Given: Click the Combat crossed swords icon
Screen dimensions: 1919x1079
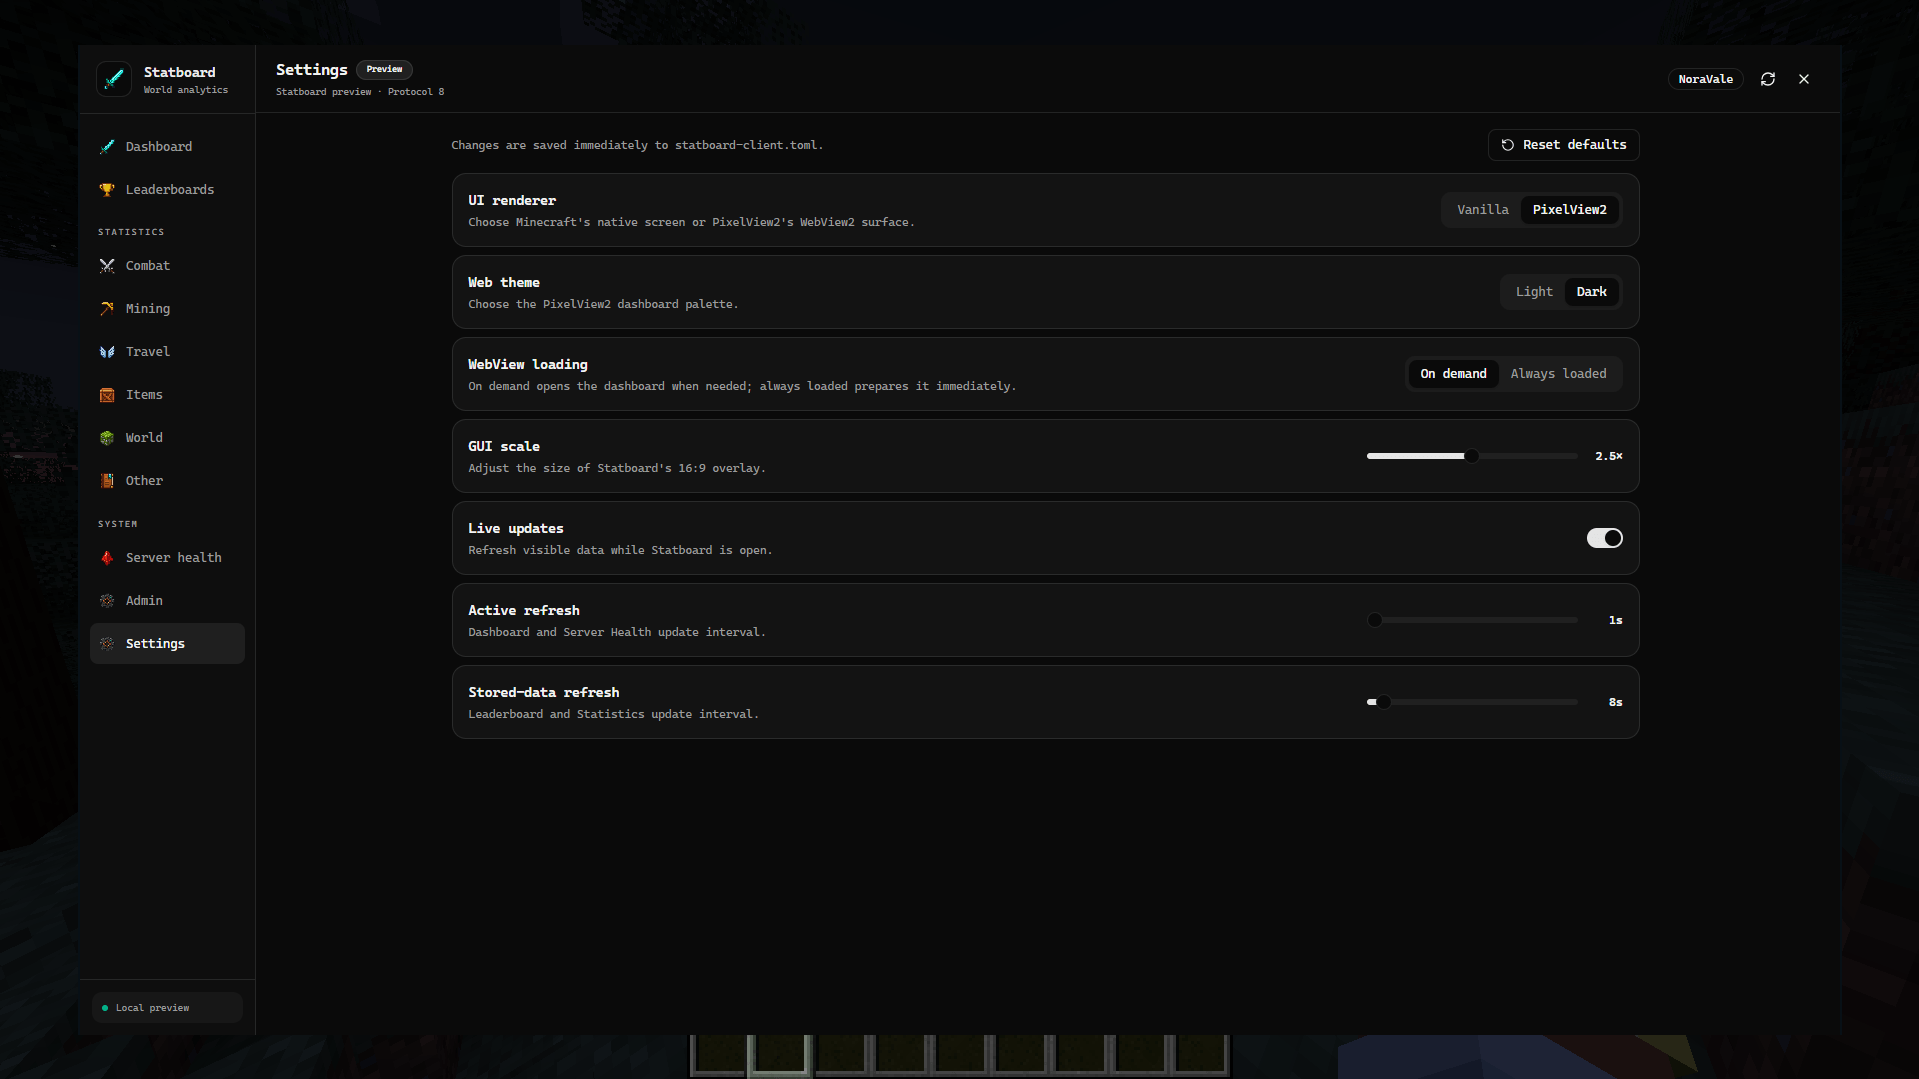Looking at the screenshot, I should (107, 266).
